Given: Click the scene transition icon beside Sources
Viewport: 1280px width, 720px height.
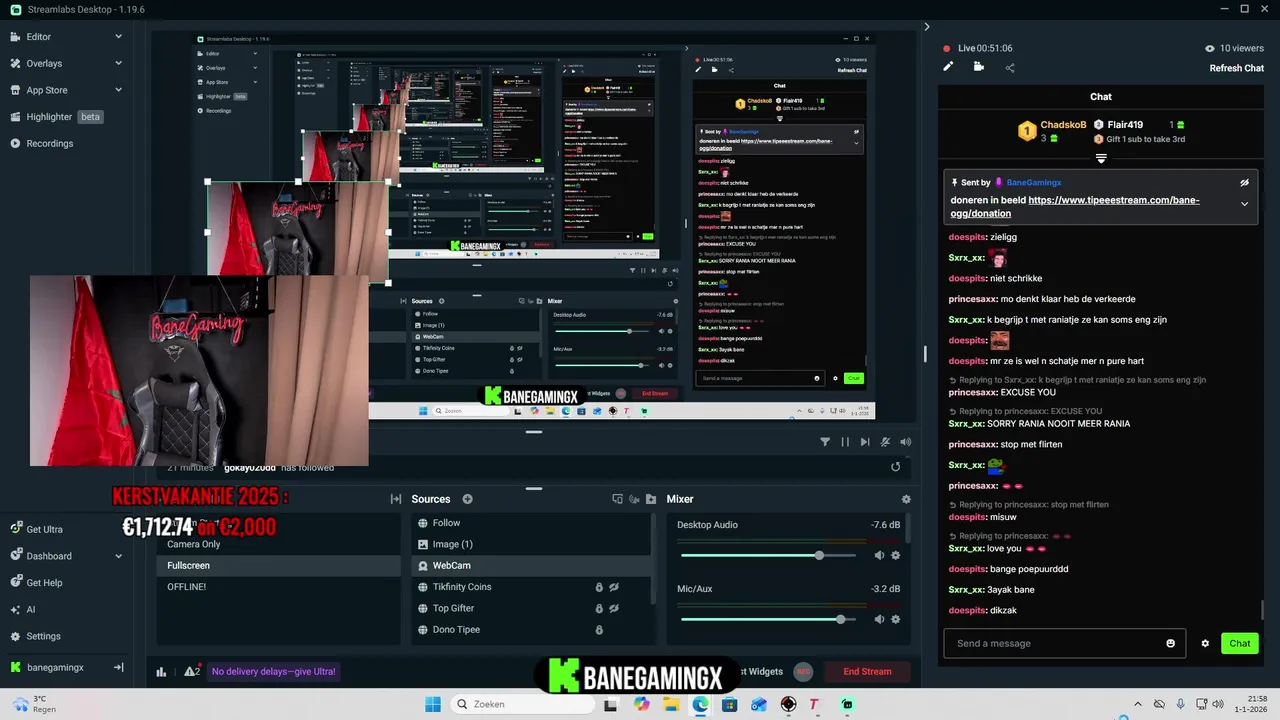Looking at the screenshot, I should point(396,499).
